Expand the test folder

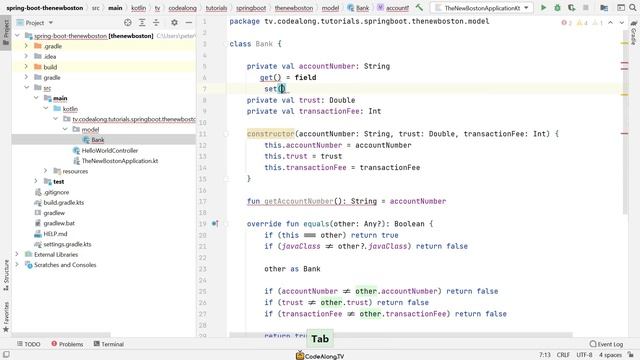pyautogui.click(x=36, y=181)
